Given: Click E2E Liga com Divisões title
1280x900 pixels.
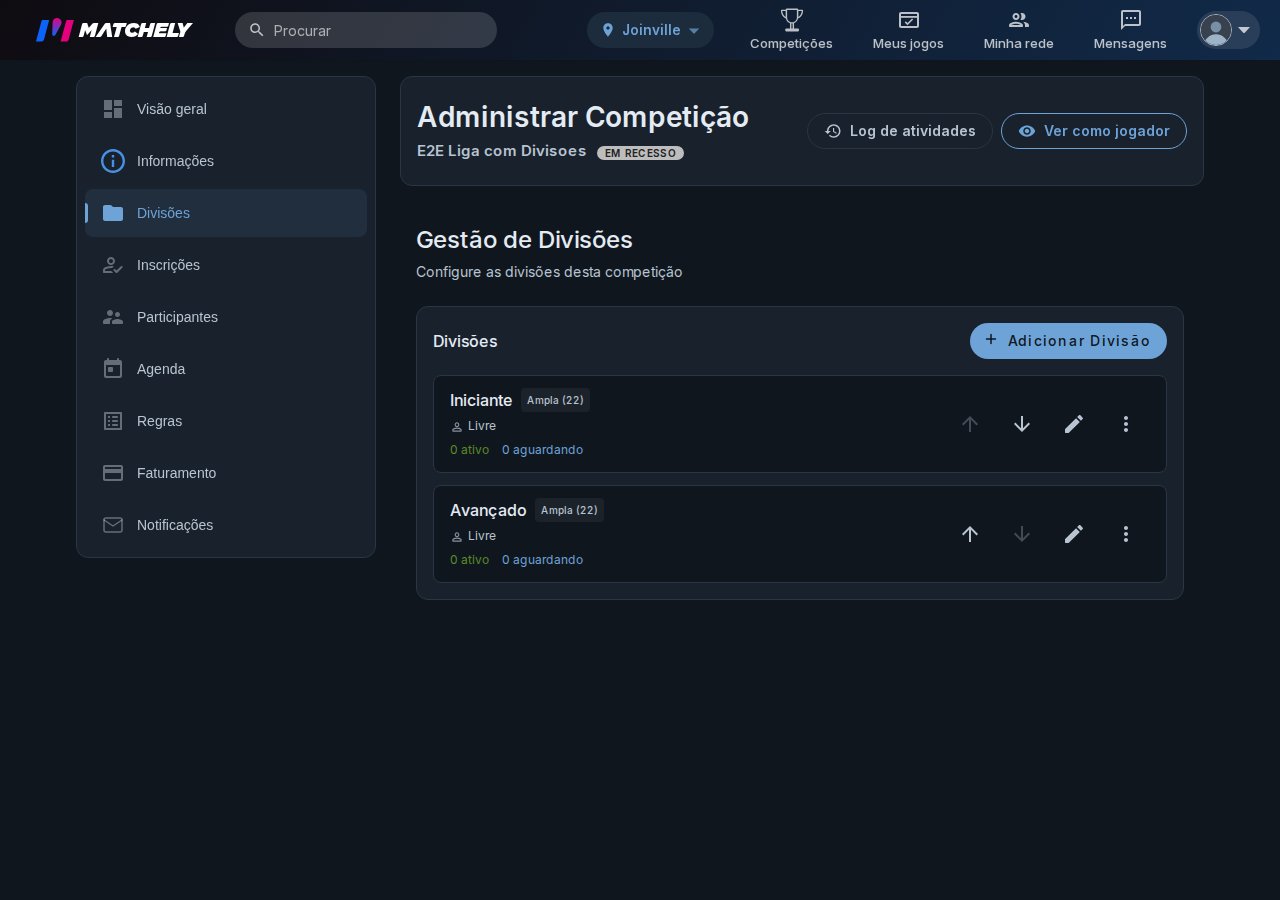Looking at the screenshot, I should pos(501,151).
